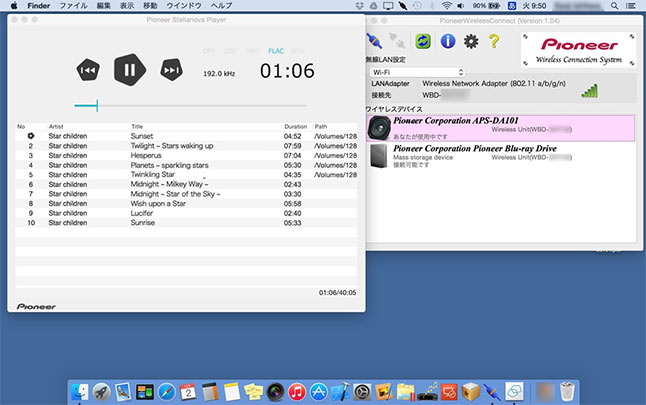Click duration 07:59 in the playlist
This screenshot has height=405, width=646.
coord(293,146)
